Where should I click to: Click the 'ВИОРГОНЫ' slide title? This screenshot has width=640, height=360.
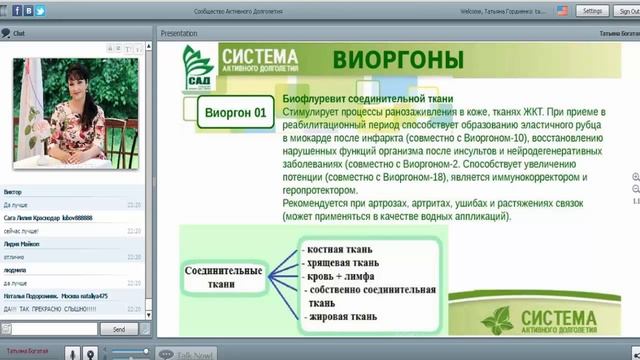click(398, 60)
